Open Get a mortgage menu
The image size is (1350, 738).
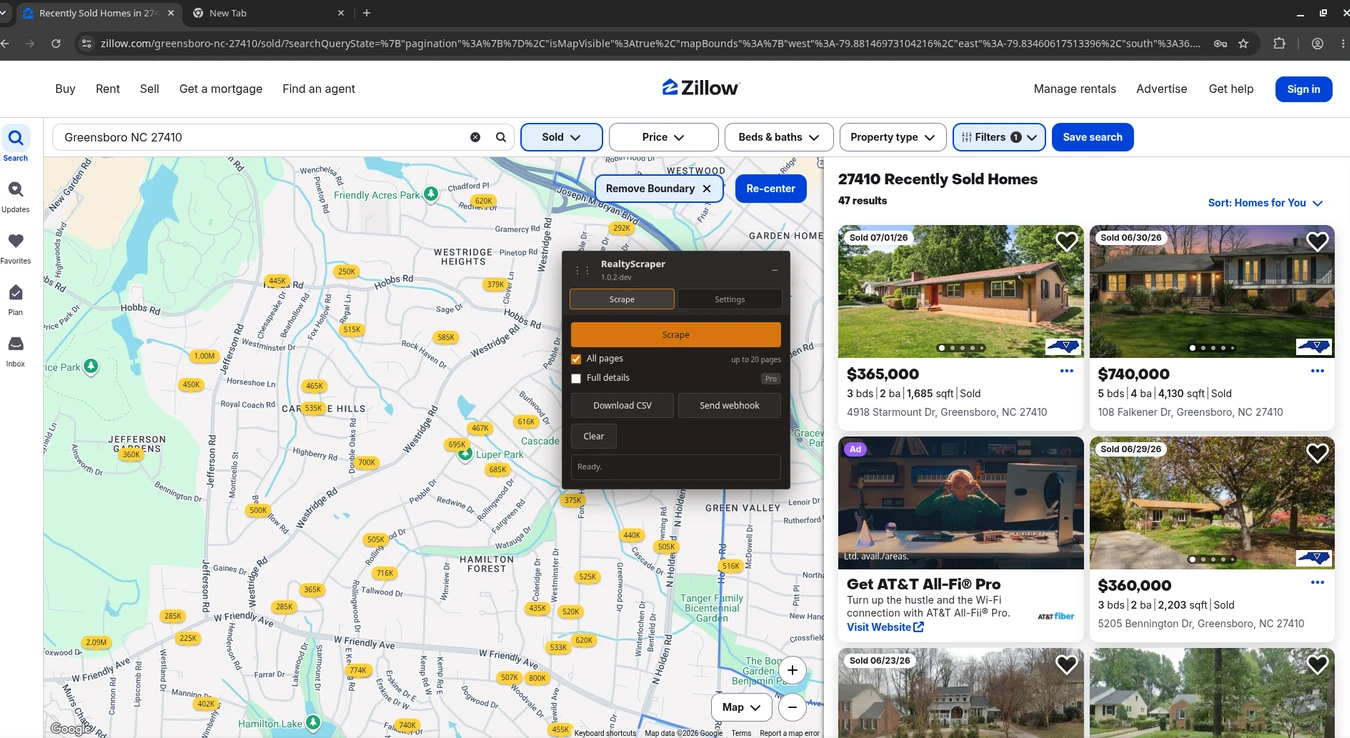pyautogui.click(x=221, y=89)
